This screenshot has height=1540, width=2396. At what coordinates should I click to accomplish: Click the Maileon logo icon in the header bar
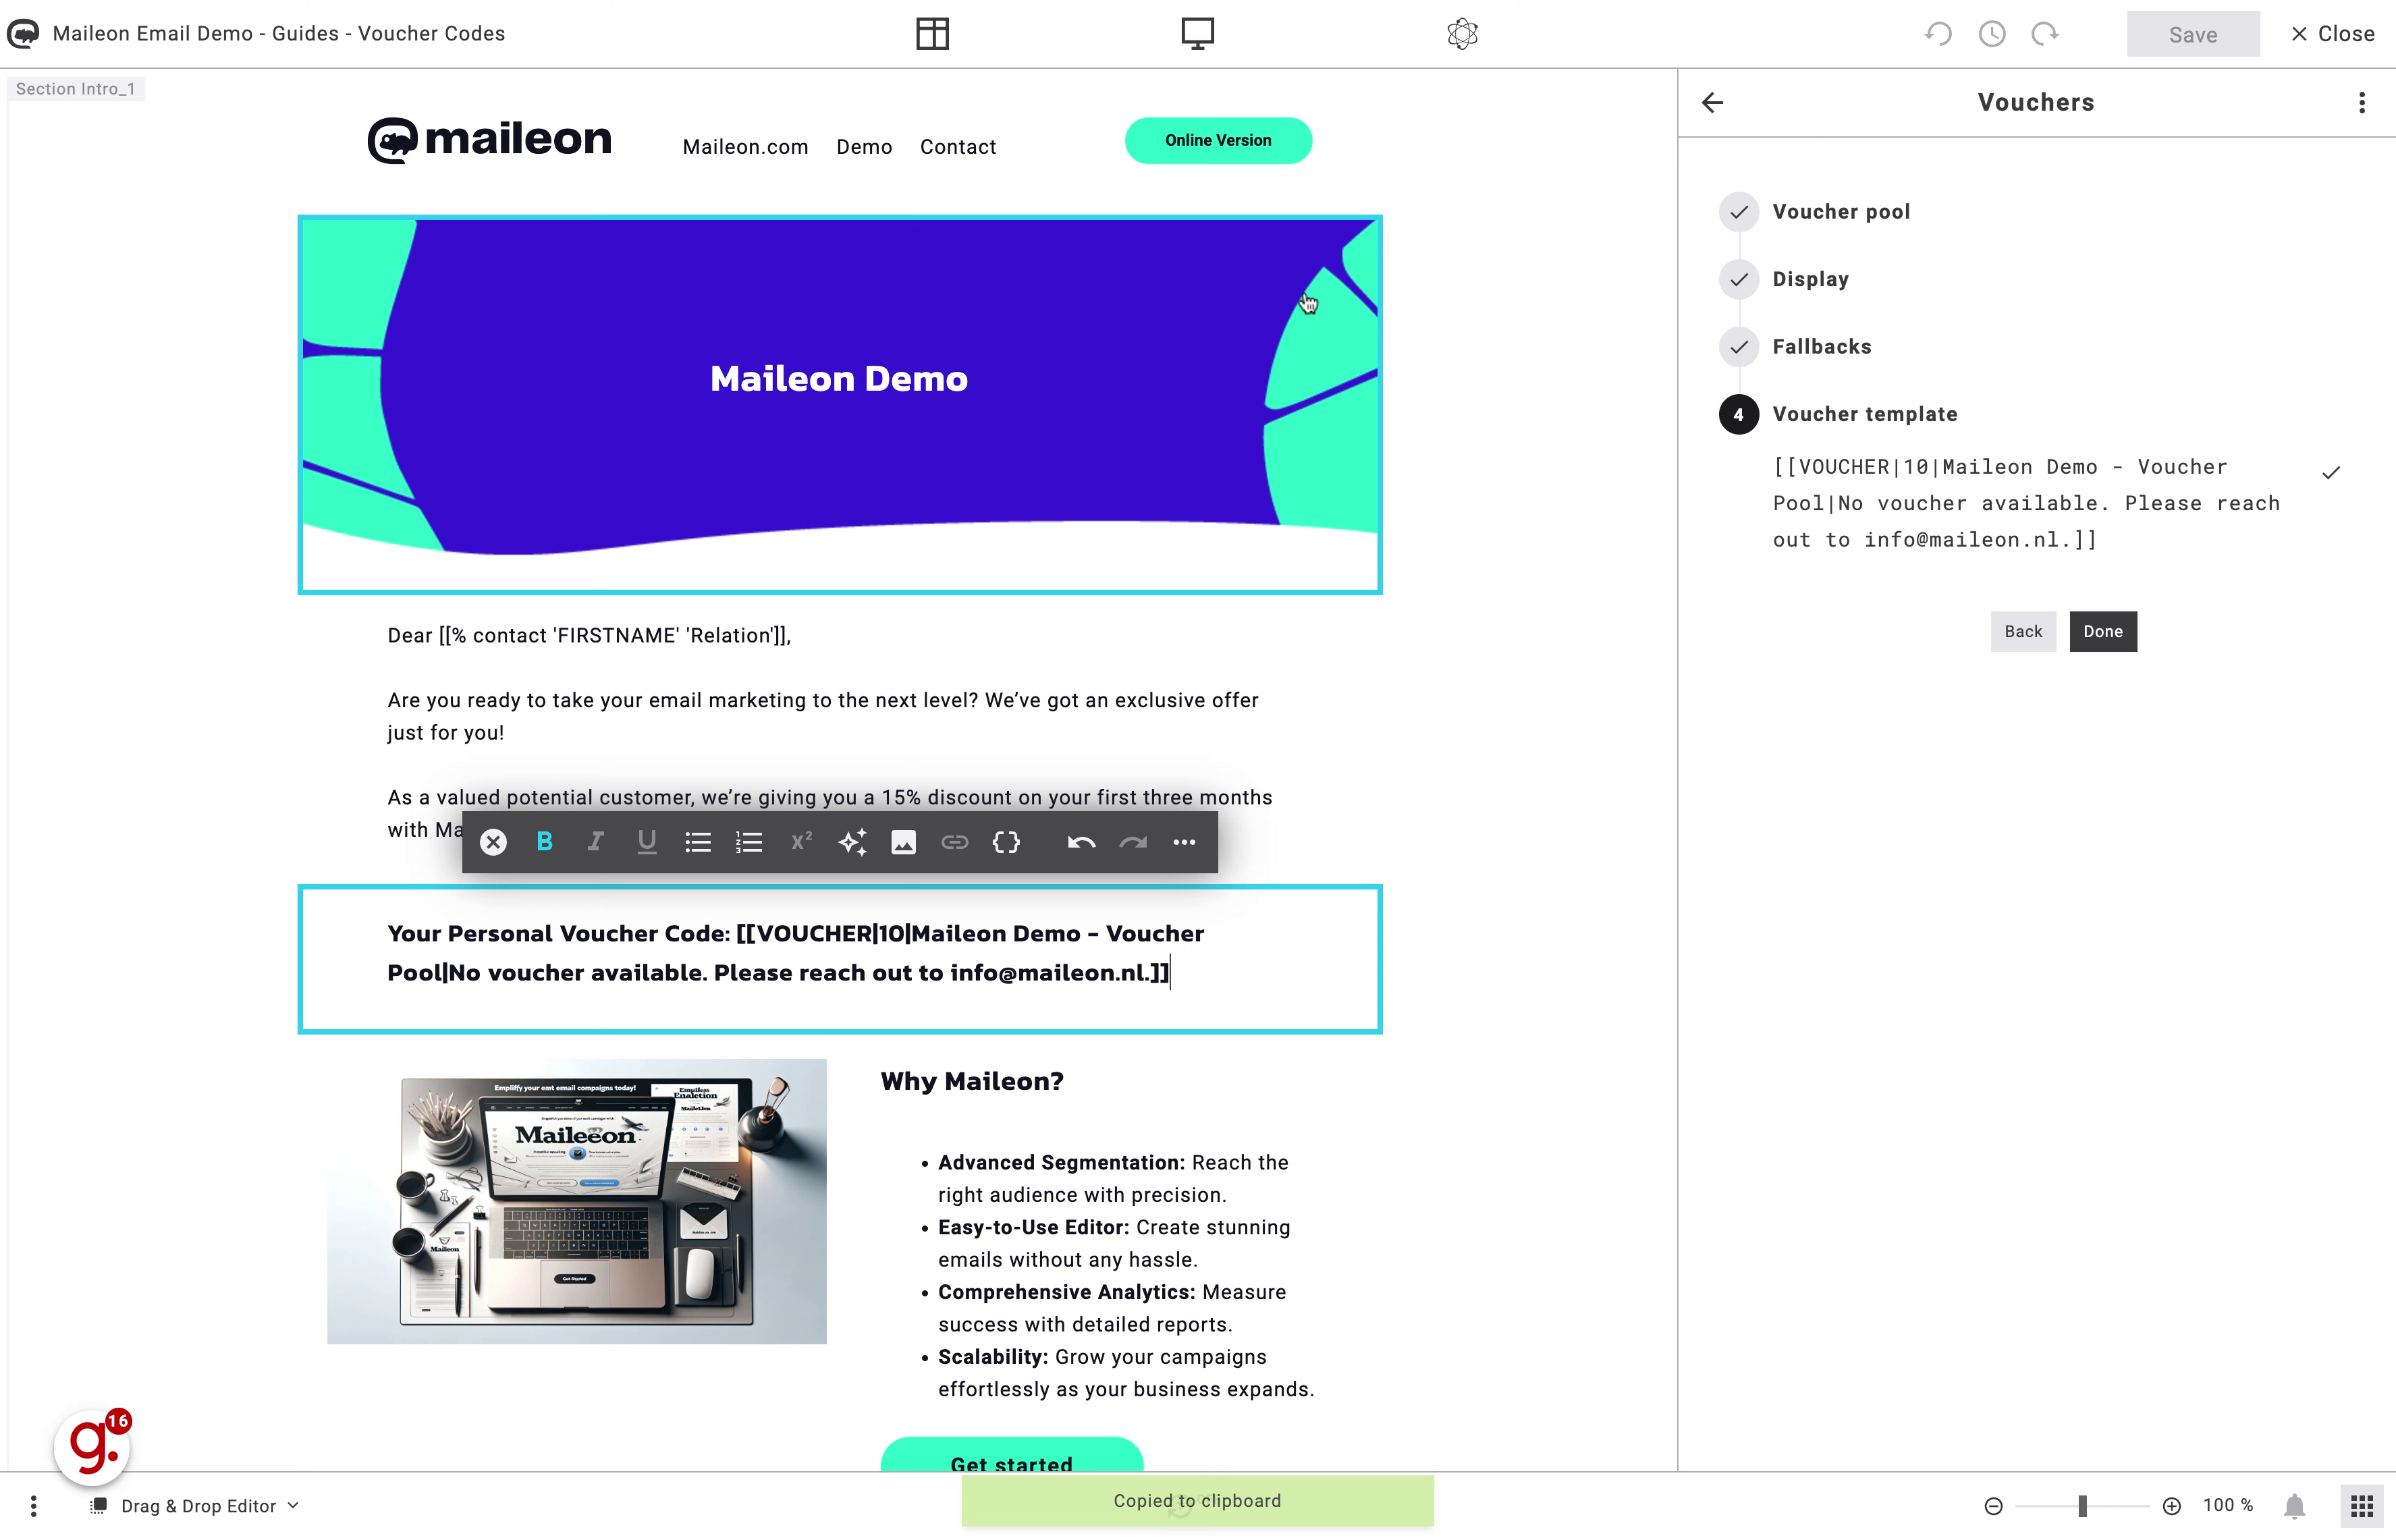[x=23, y=34]
